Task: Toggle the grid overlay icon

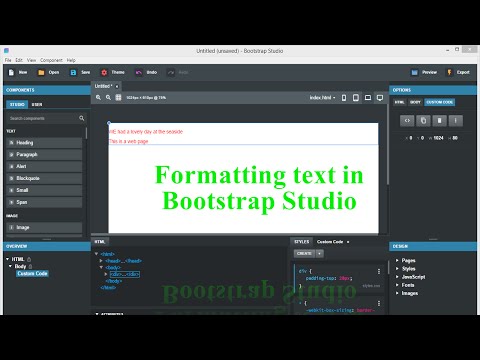Action: [x=118, y=97]
